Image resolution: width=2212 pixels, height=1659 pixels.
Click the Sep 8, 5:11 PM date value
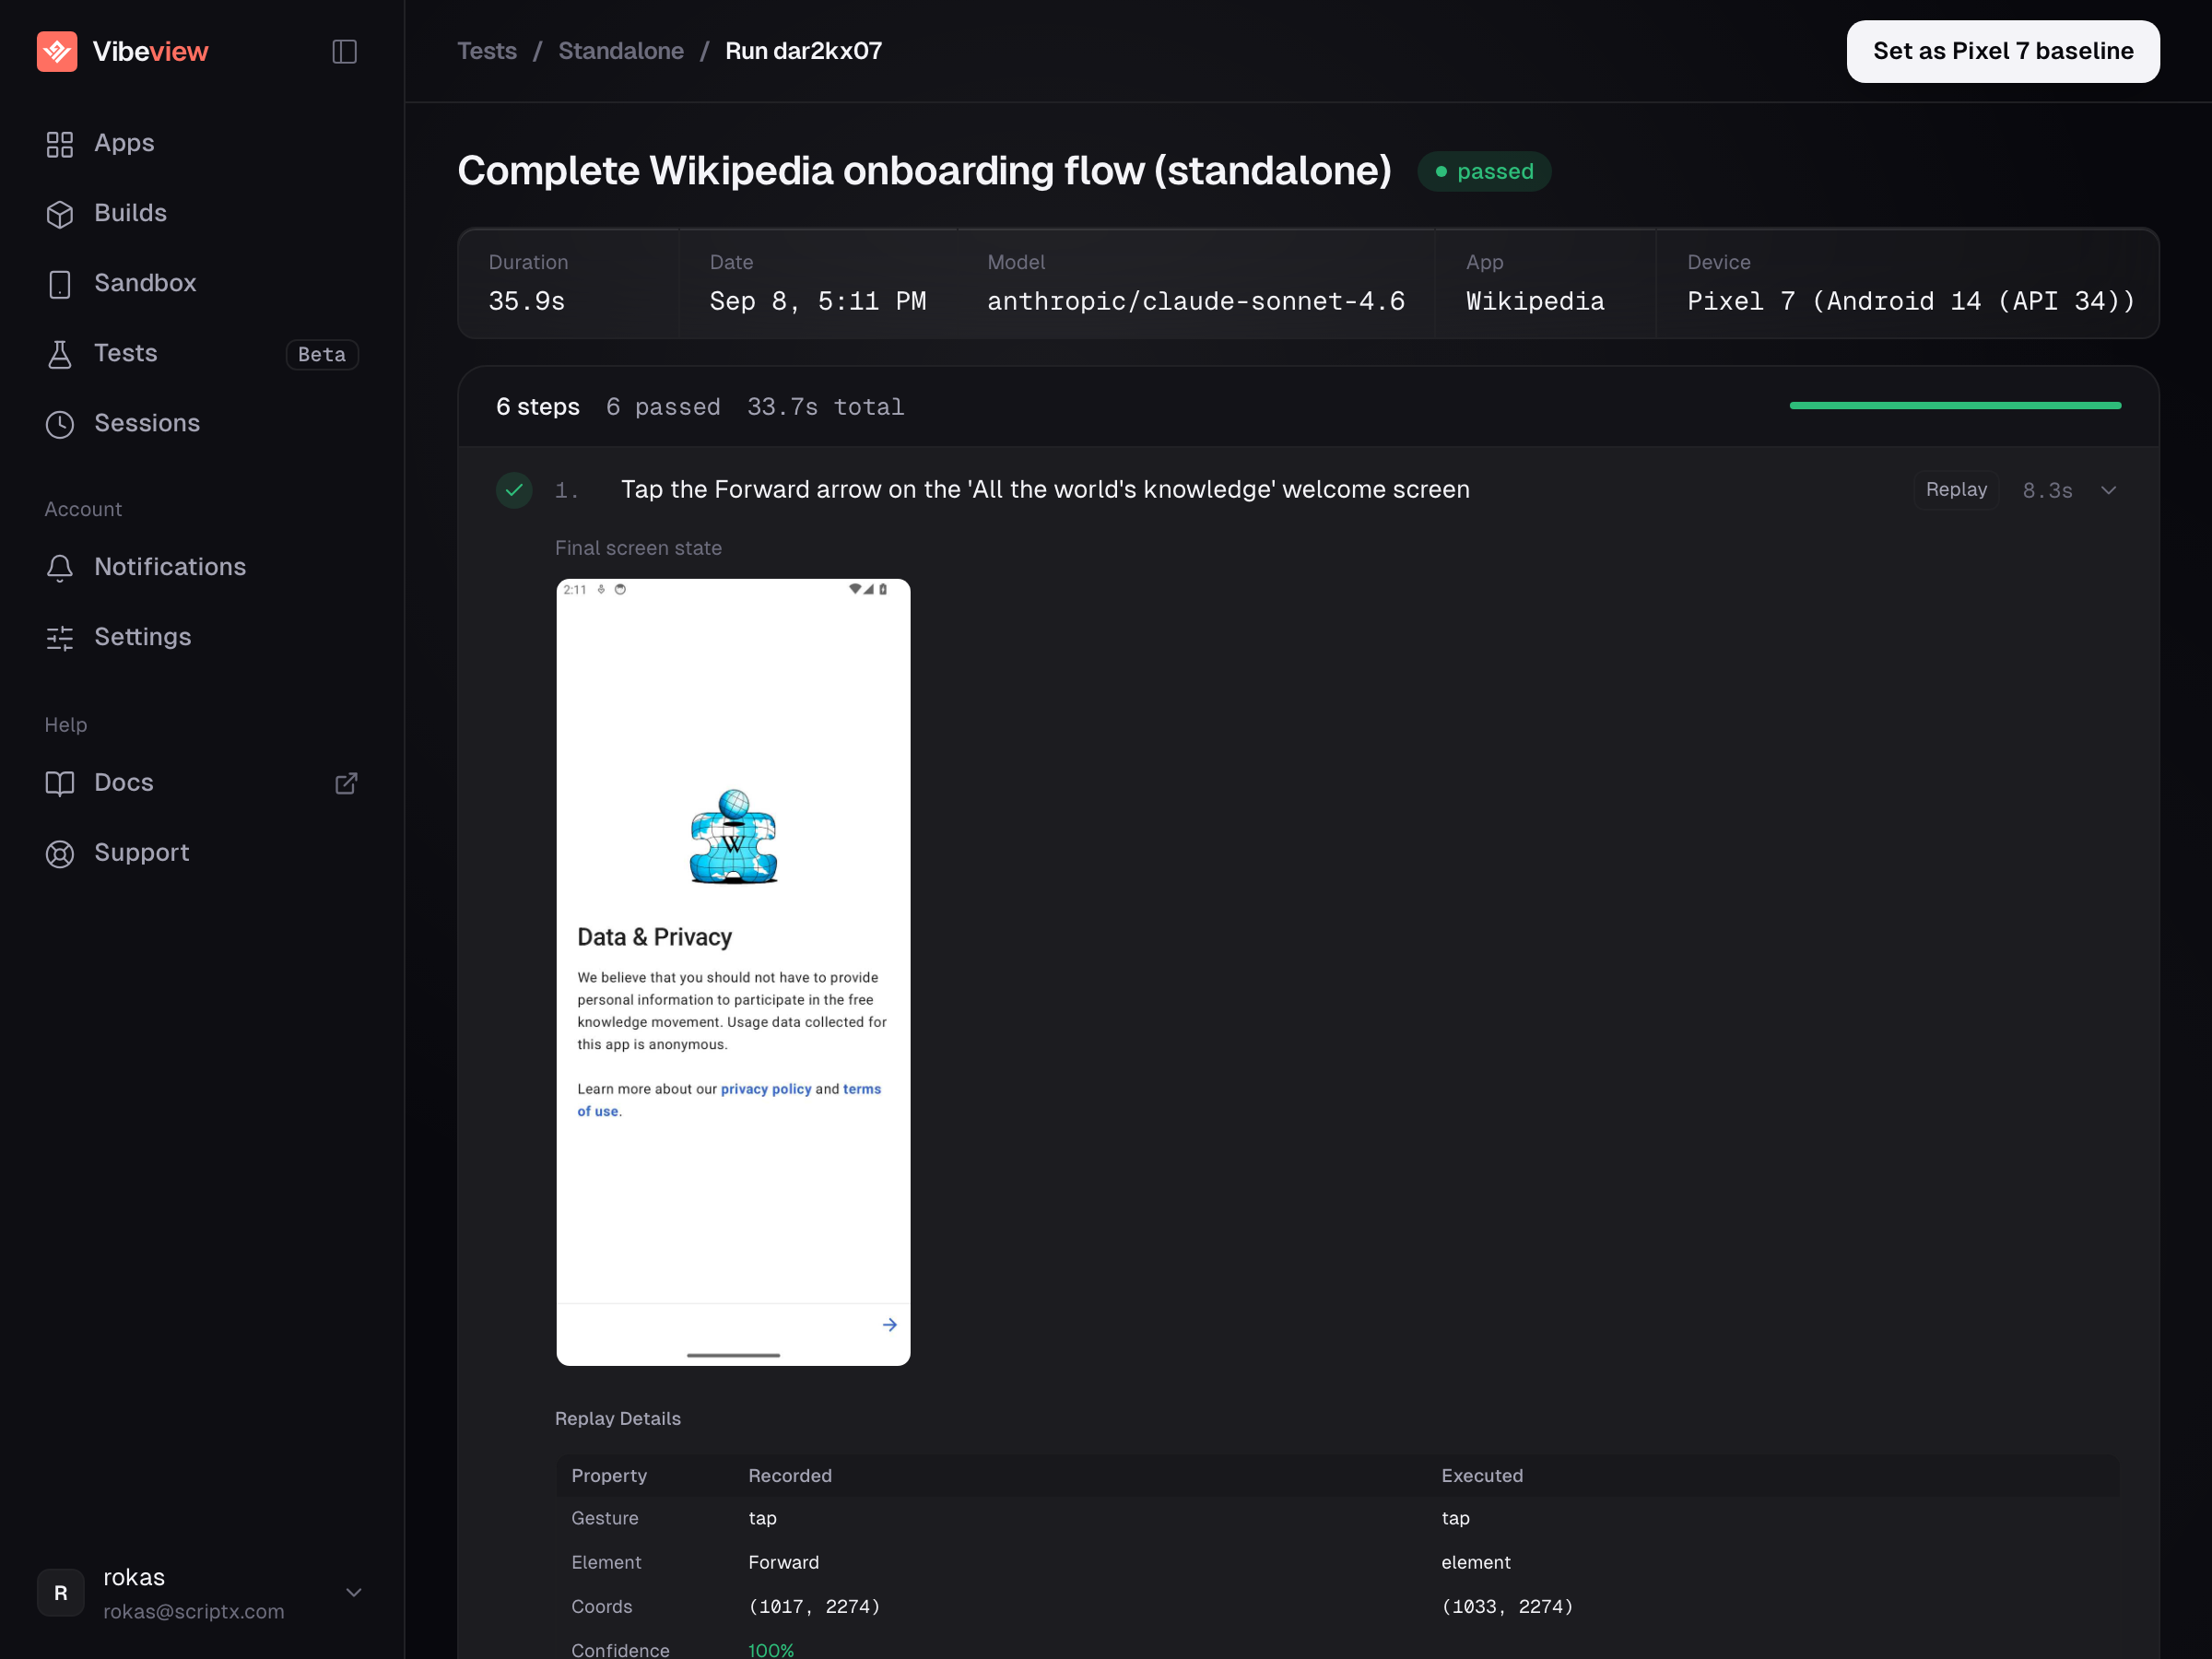[x=818, y=301]
